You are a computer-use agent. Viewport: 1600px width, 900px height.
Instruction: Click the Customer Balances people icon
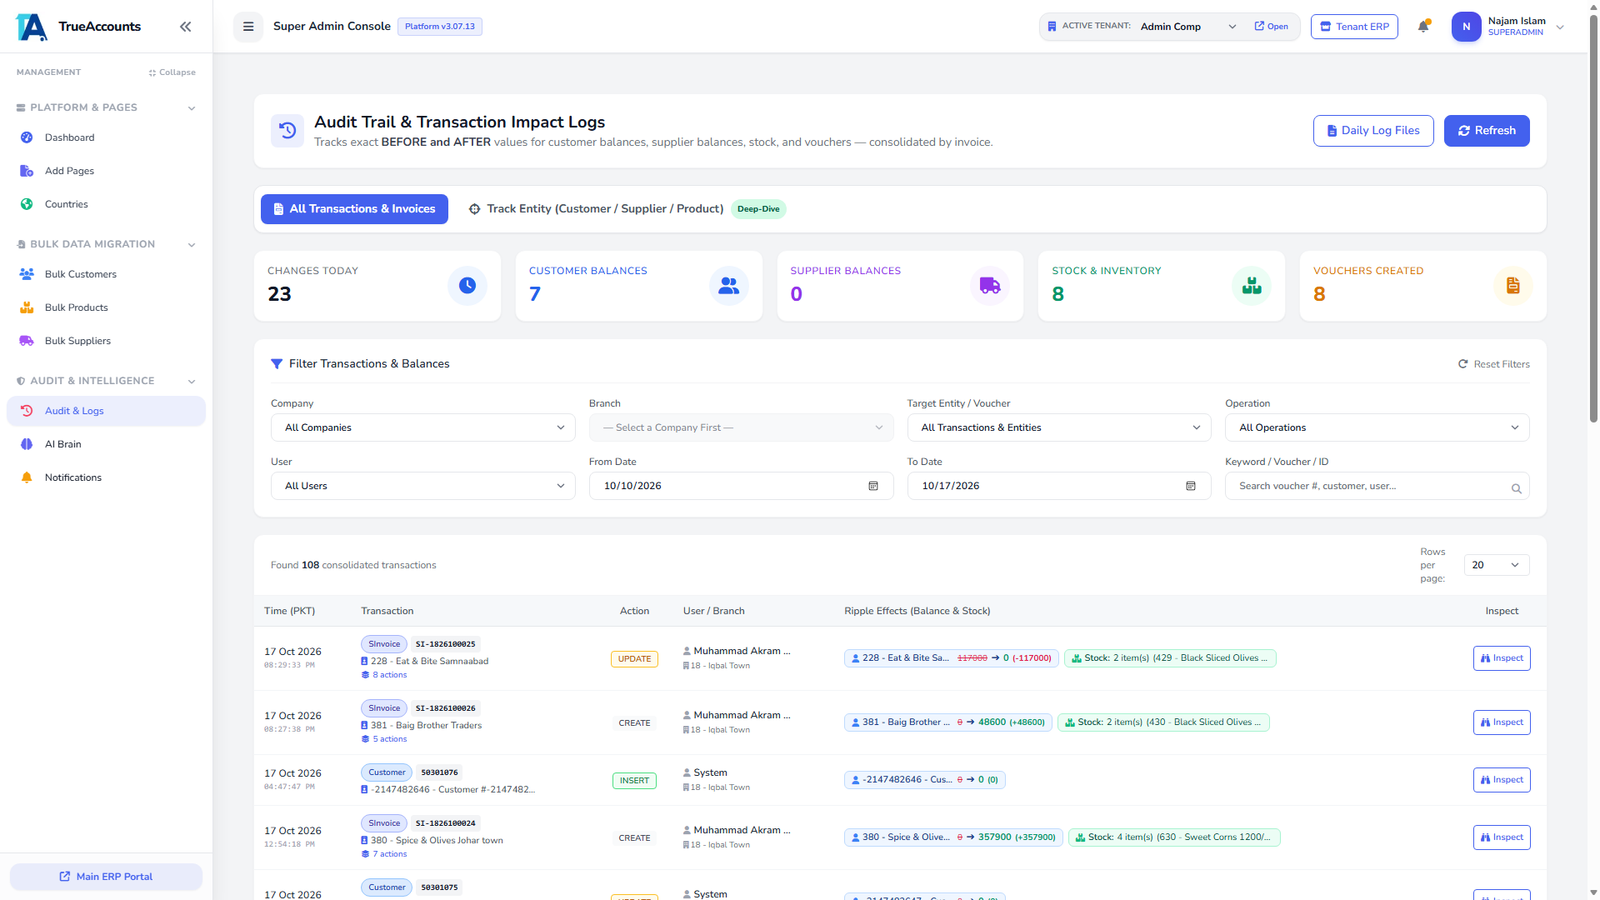point(729,286)
